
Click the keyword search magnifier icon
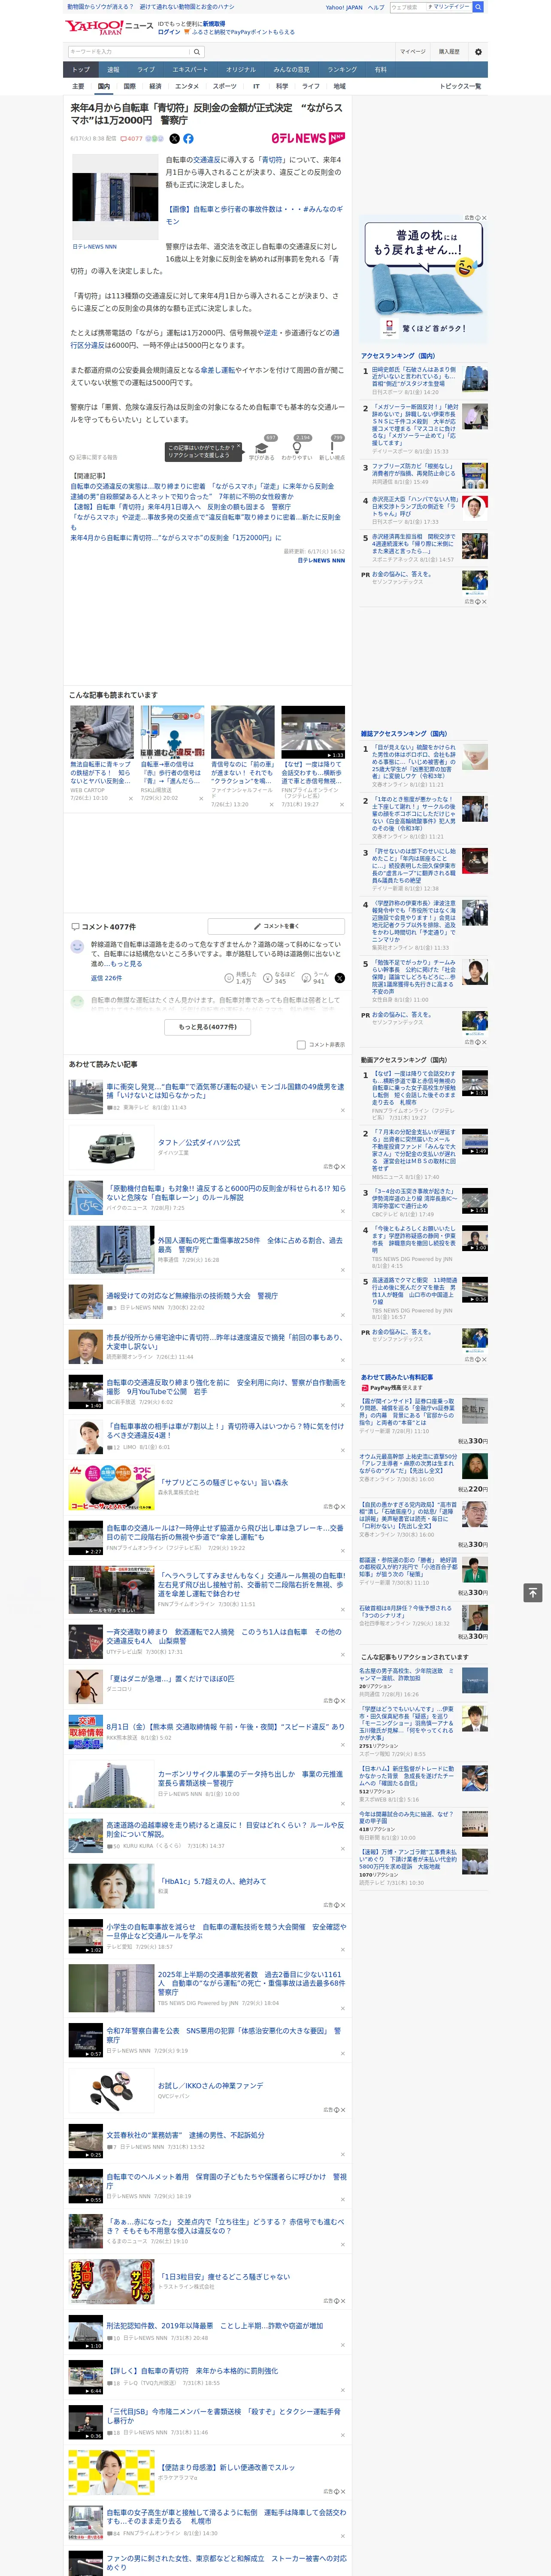point(197,52)
